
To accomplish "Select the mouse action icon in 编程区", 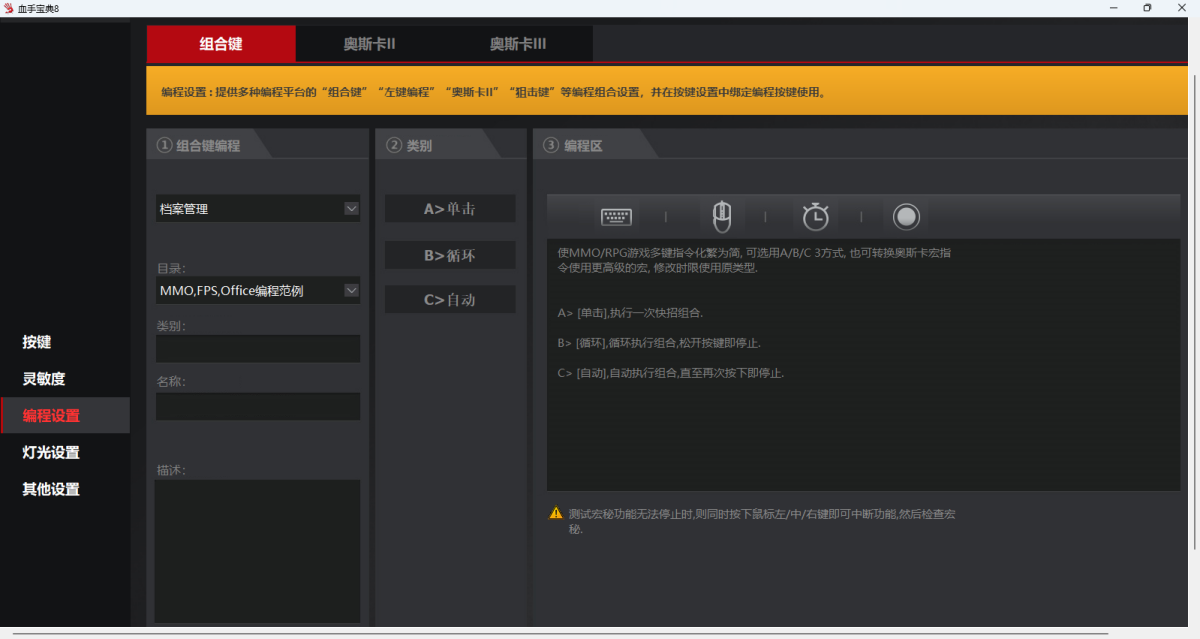I will pos(721,216).
